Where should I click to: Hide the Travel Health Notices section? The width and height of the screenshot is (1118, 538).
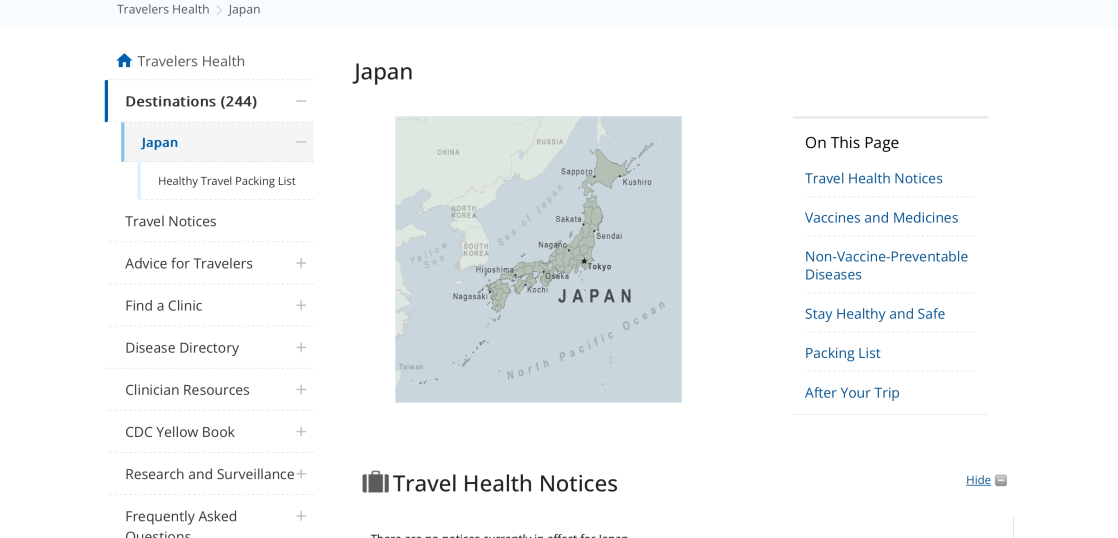tap(978, 480)
